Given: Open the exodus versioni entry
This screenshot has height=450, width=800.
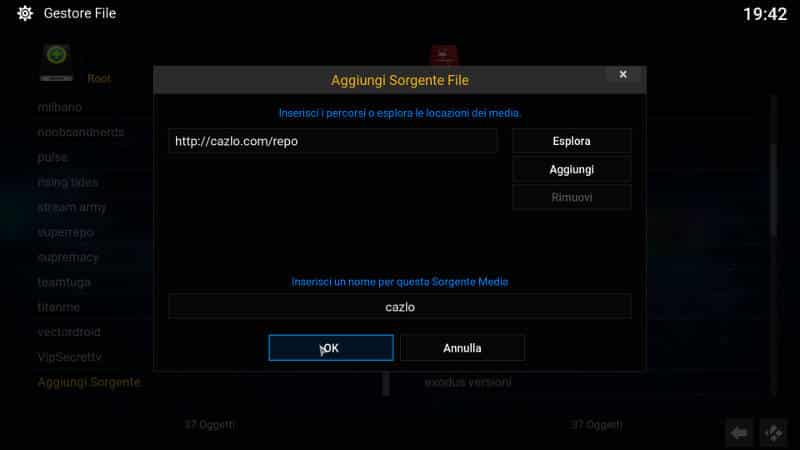Looking at the screenshot, I should click(x=468, y=382).
